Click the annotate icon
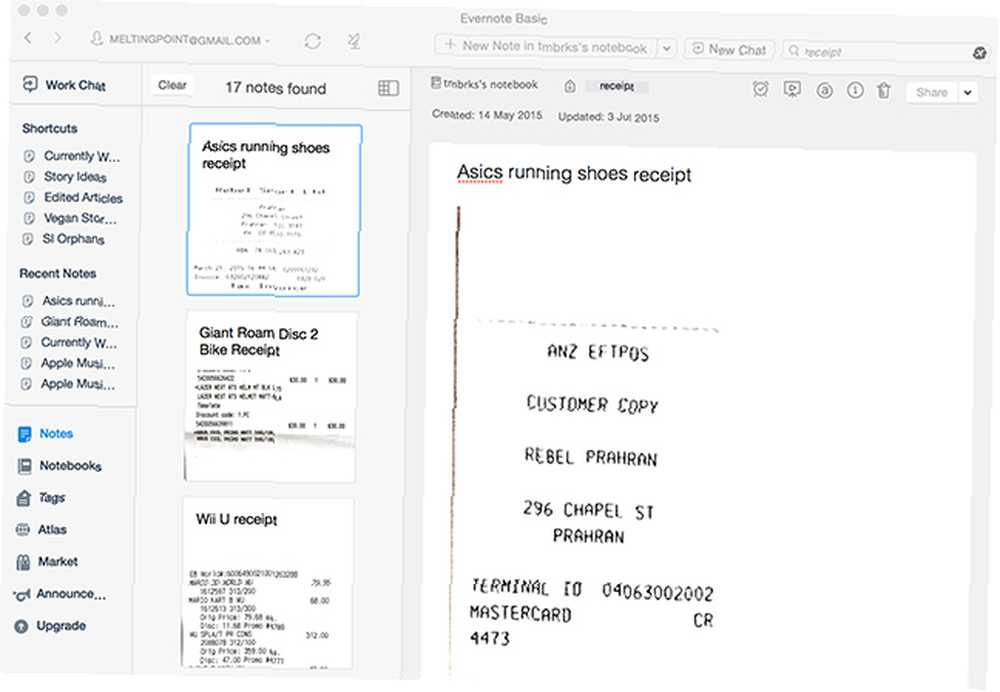This screenshot has width=1000, height=692. 825,91
